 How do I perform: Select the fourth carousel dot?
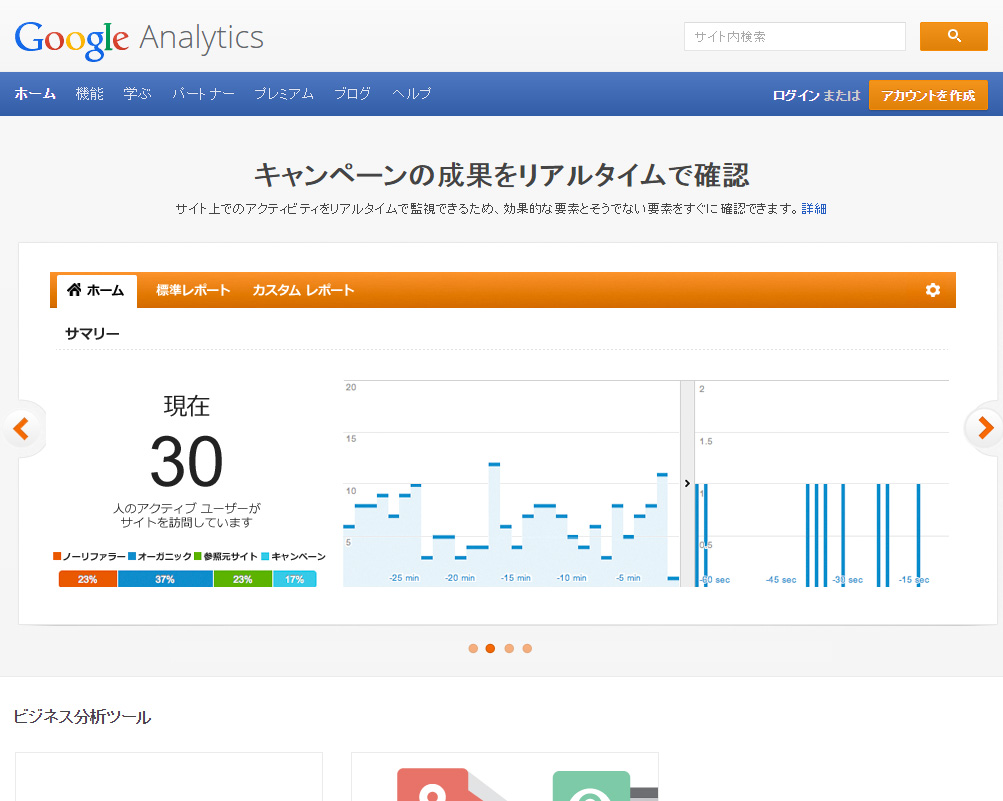[527, 648]
